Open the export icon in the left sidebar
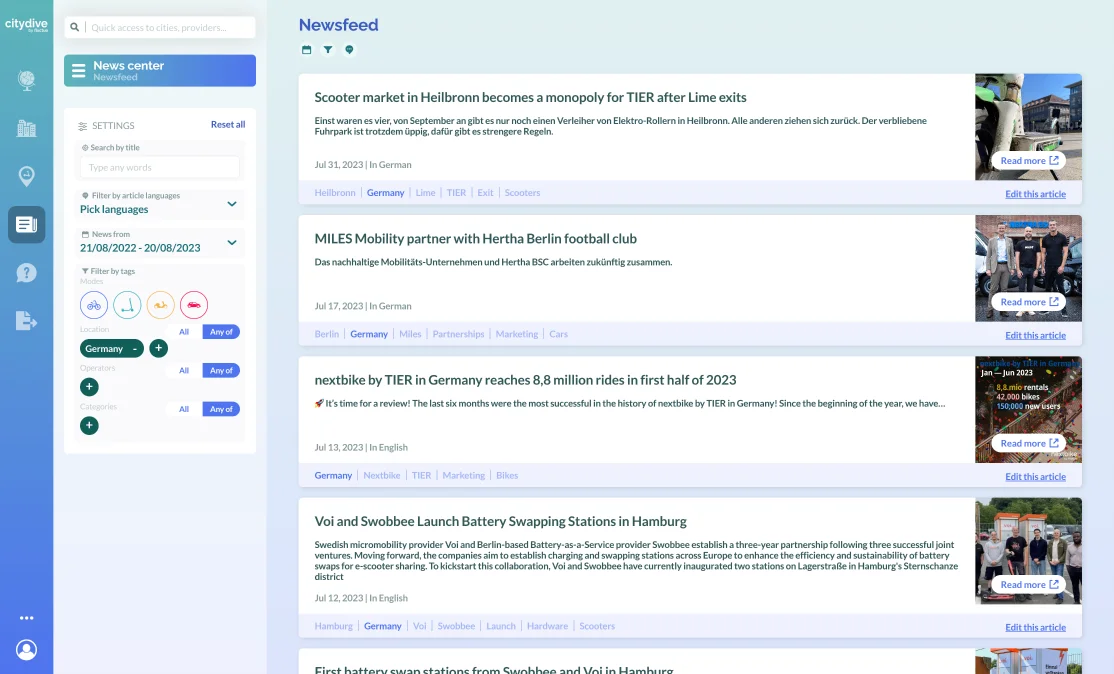 point(26,318)
